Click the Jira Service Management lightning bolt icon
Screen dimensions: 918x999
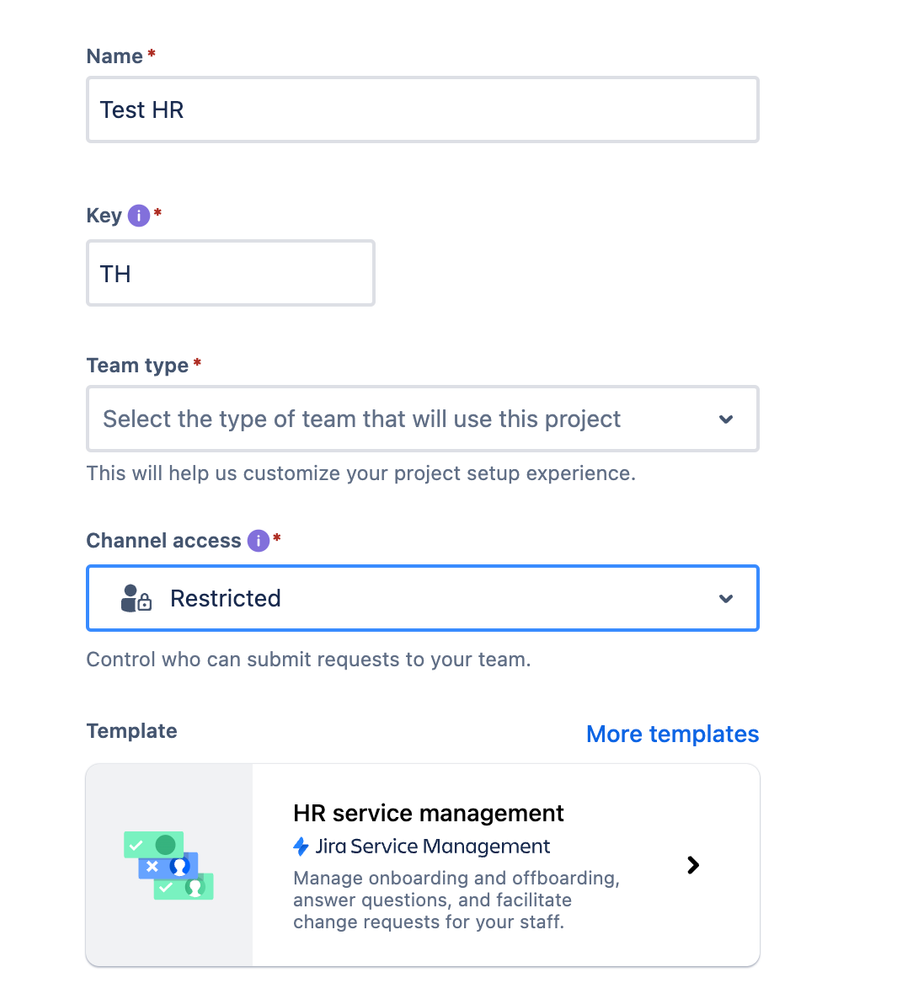click(301, 847)
